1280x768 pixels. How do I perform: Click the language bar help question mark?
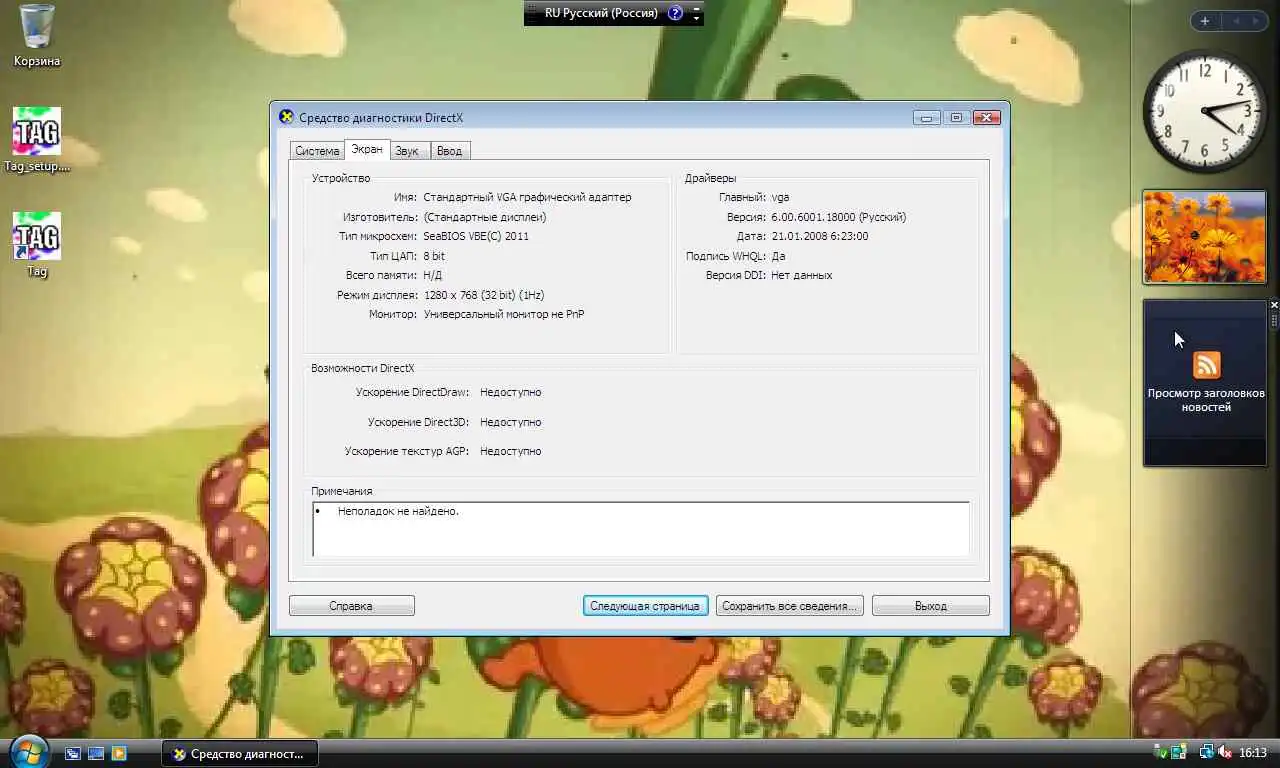tap(675, 13)
